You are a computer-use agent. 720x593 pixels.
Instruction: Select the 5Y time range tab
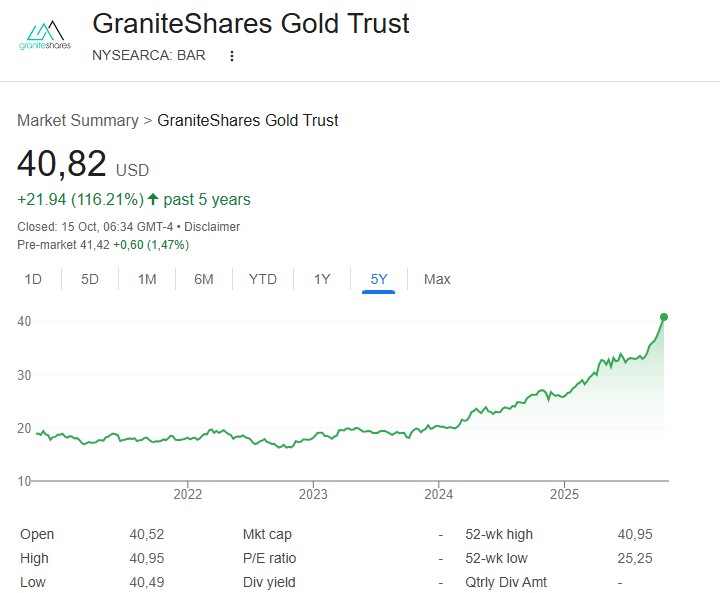click(x=379, y=279)
